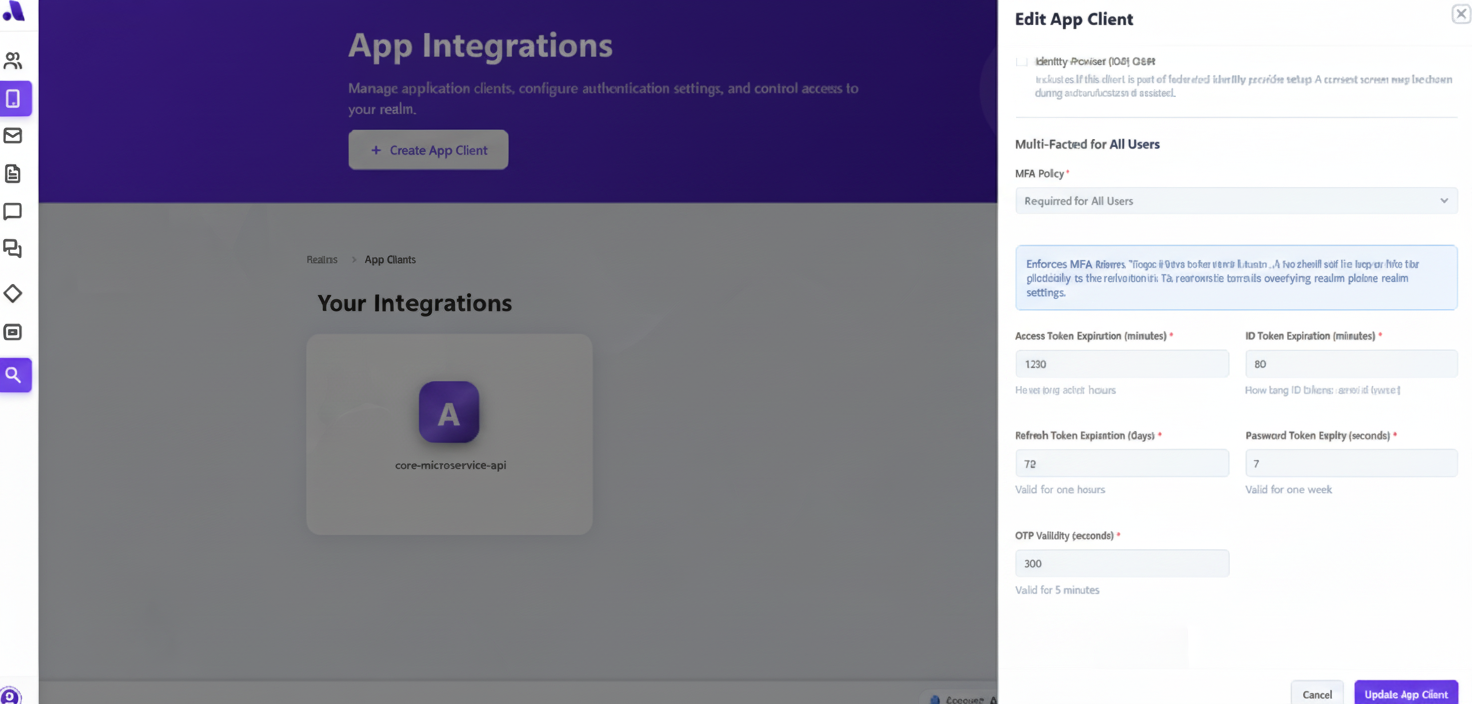Click Update App Client to save changes
Image resolution: width=1472 pixels, height=704 pixels.
point(1406,693)
